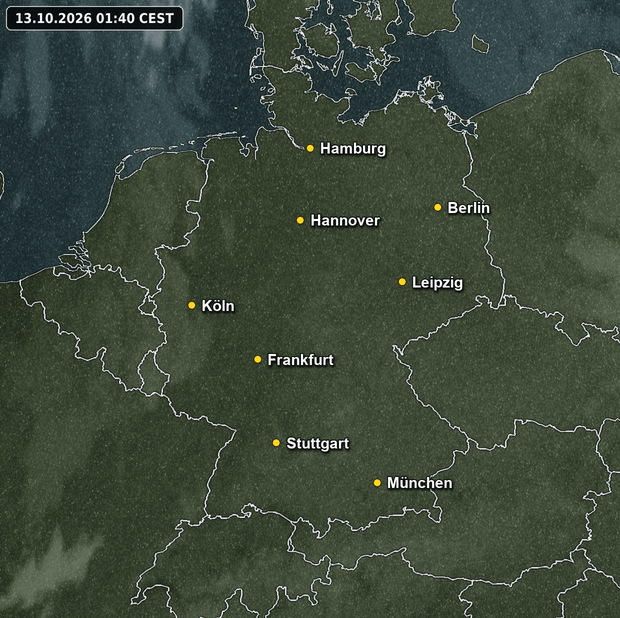Click the Stuttgart city marker dot
This screenshot has height=618, width=620.
[276, 443]
